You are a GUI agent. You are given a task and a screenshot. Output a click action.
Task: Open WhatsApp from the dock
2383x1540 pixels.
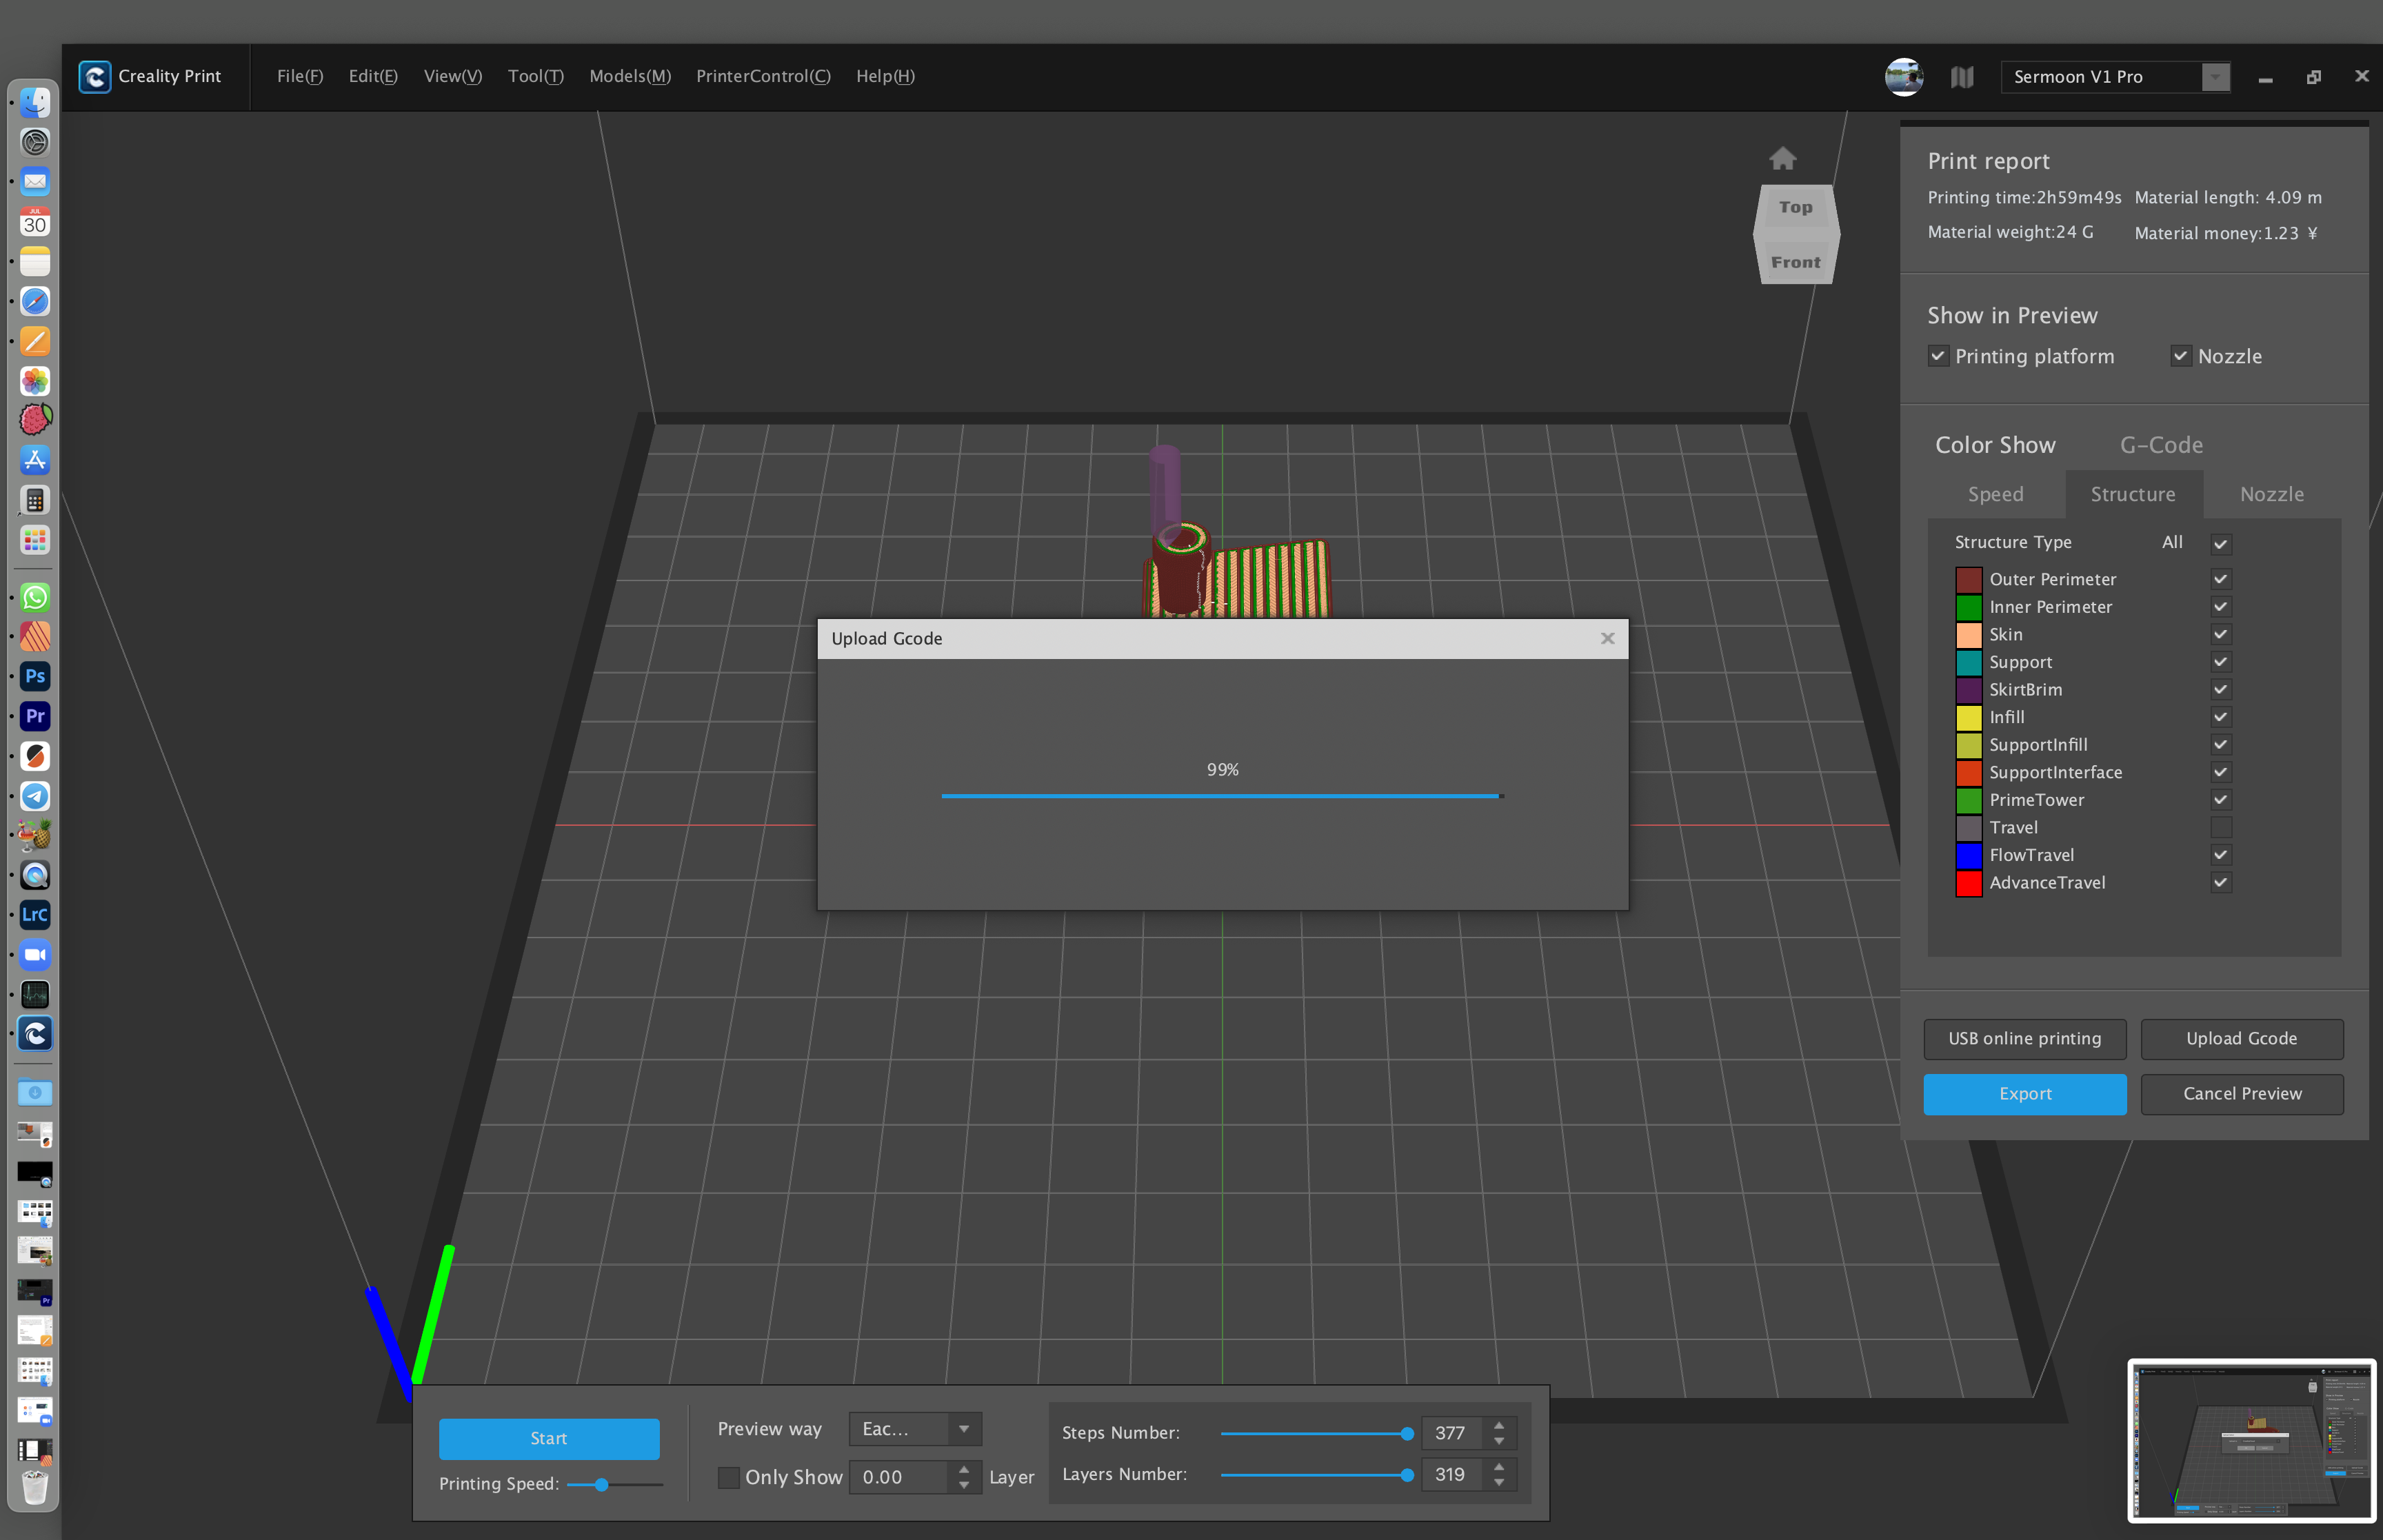click(35, 597)
